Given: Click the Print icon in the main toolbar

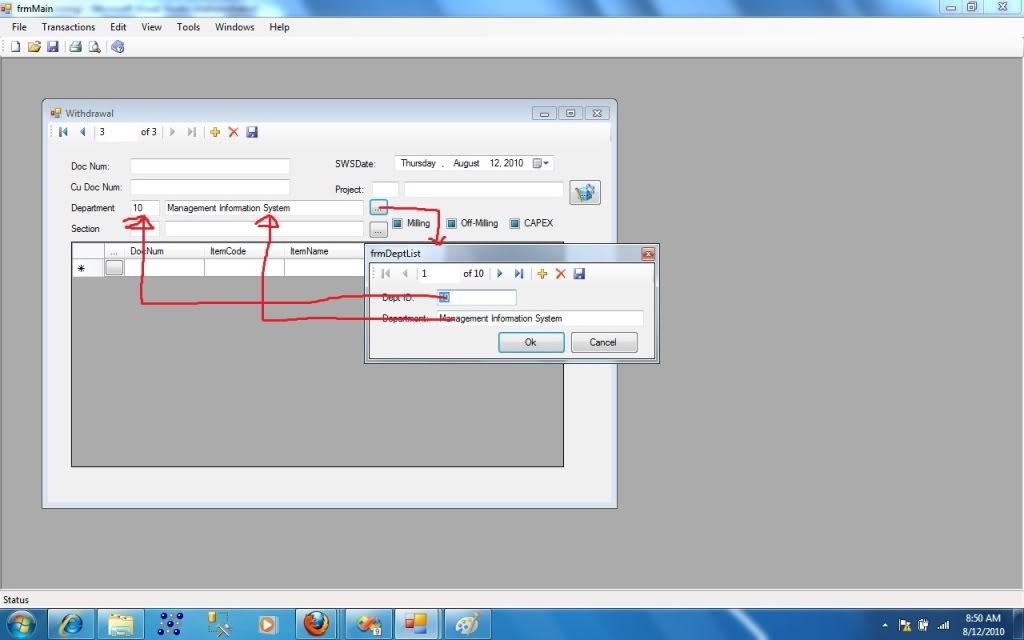Looking at the screenshot, I should pyautogui.click(x=75, y=46).
